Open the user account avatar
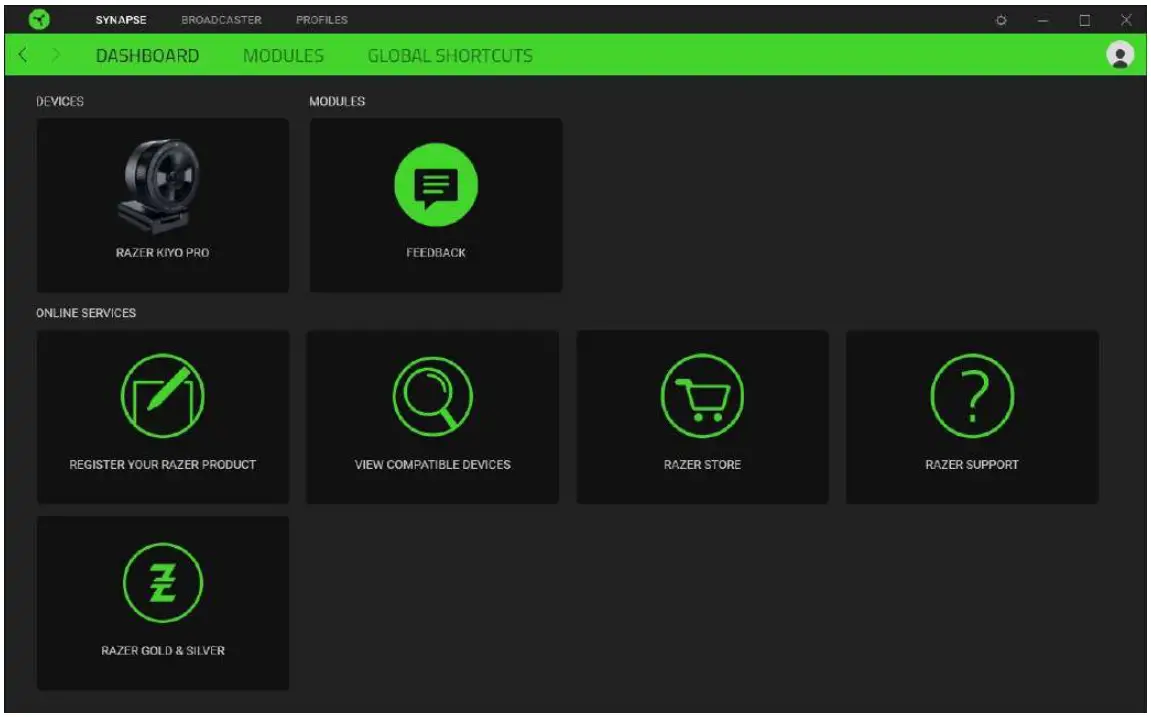The height and width of the screenshot is (717, 1151). click(1119, 55)
